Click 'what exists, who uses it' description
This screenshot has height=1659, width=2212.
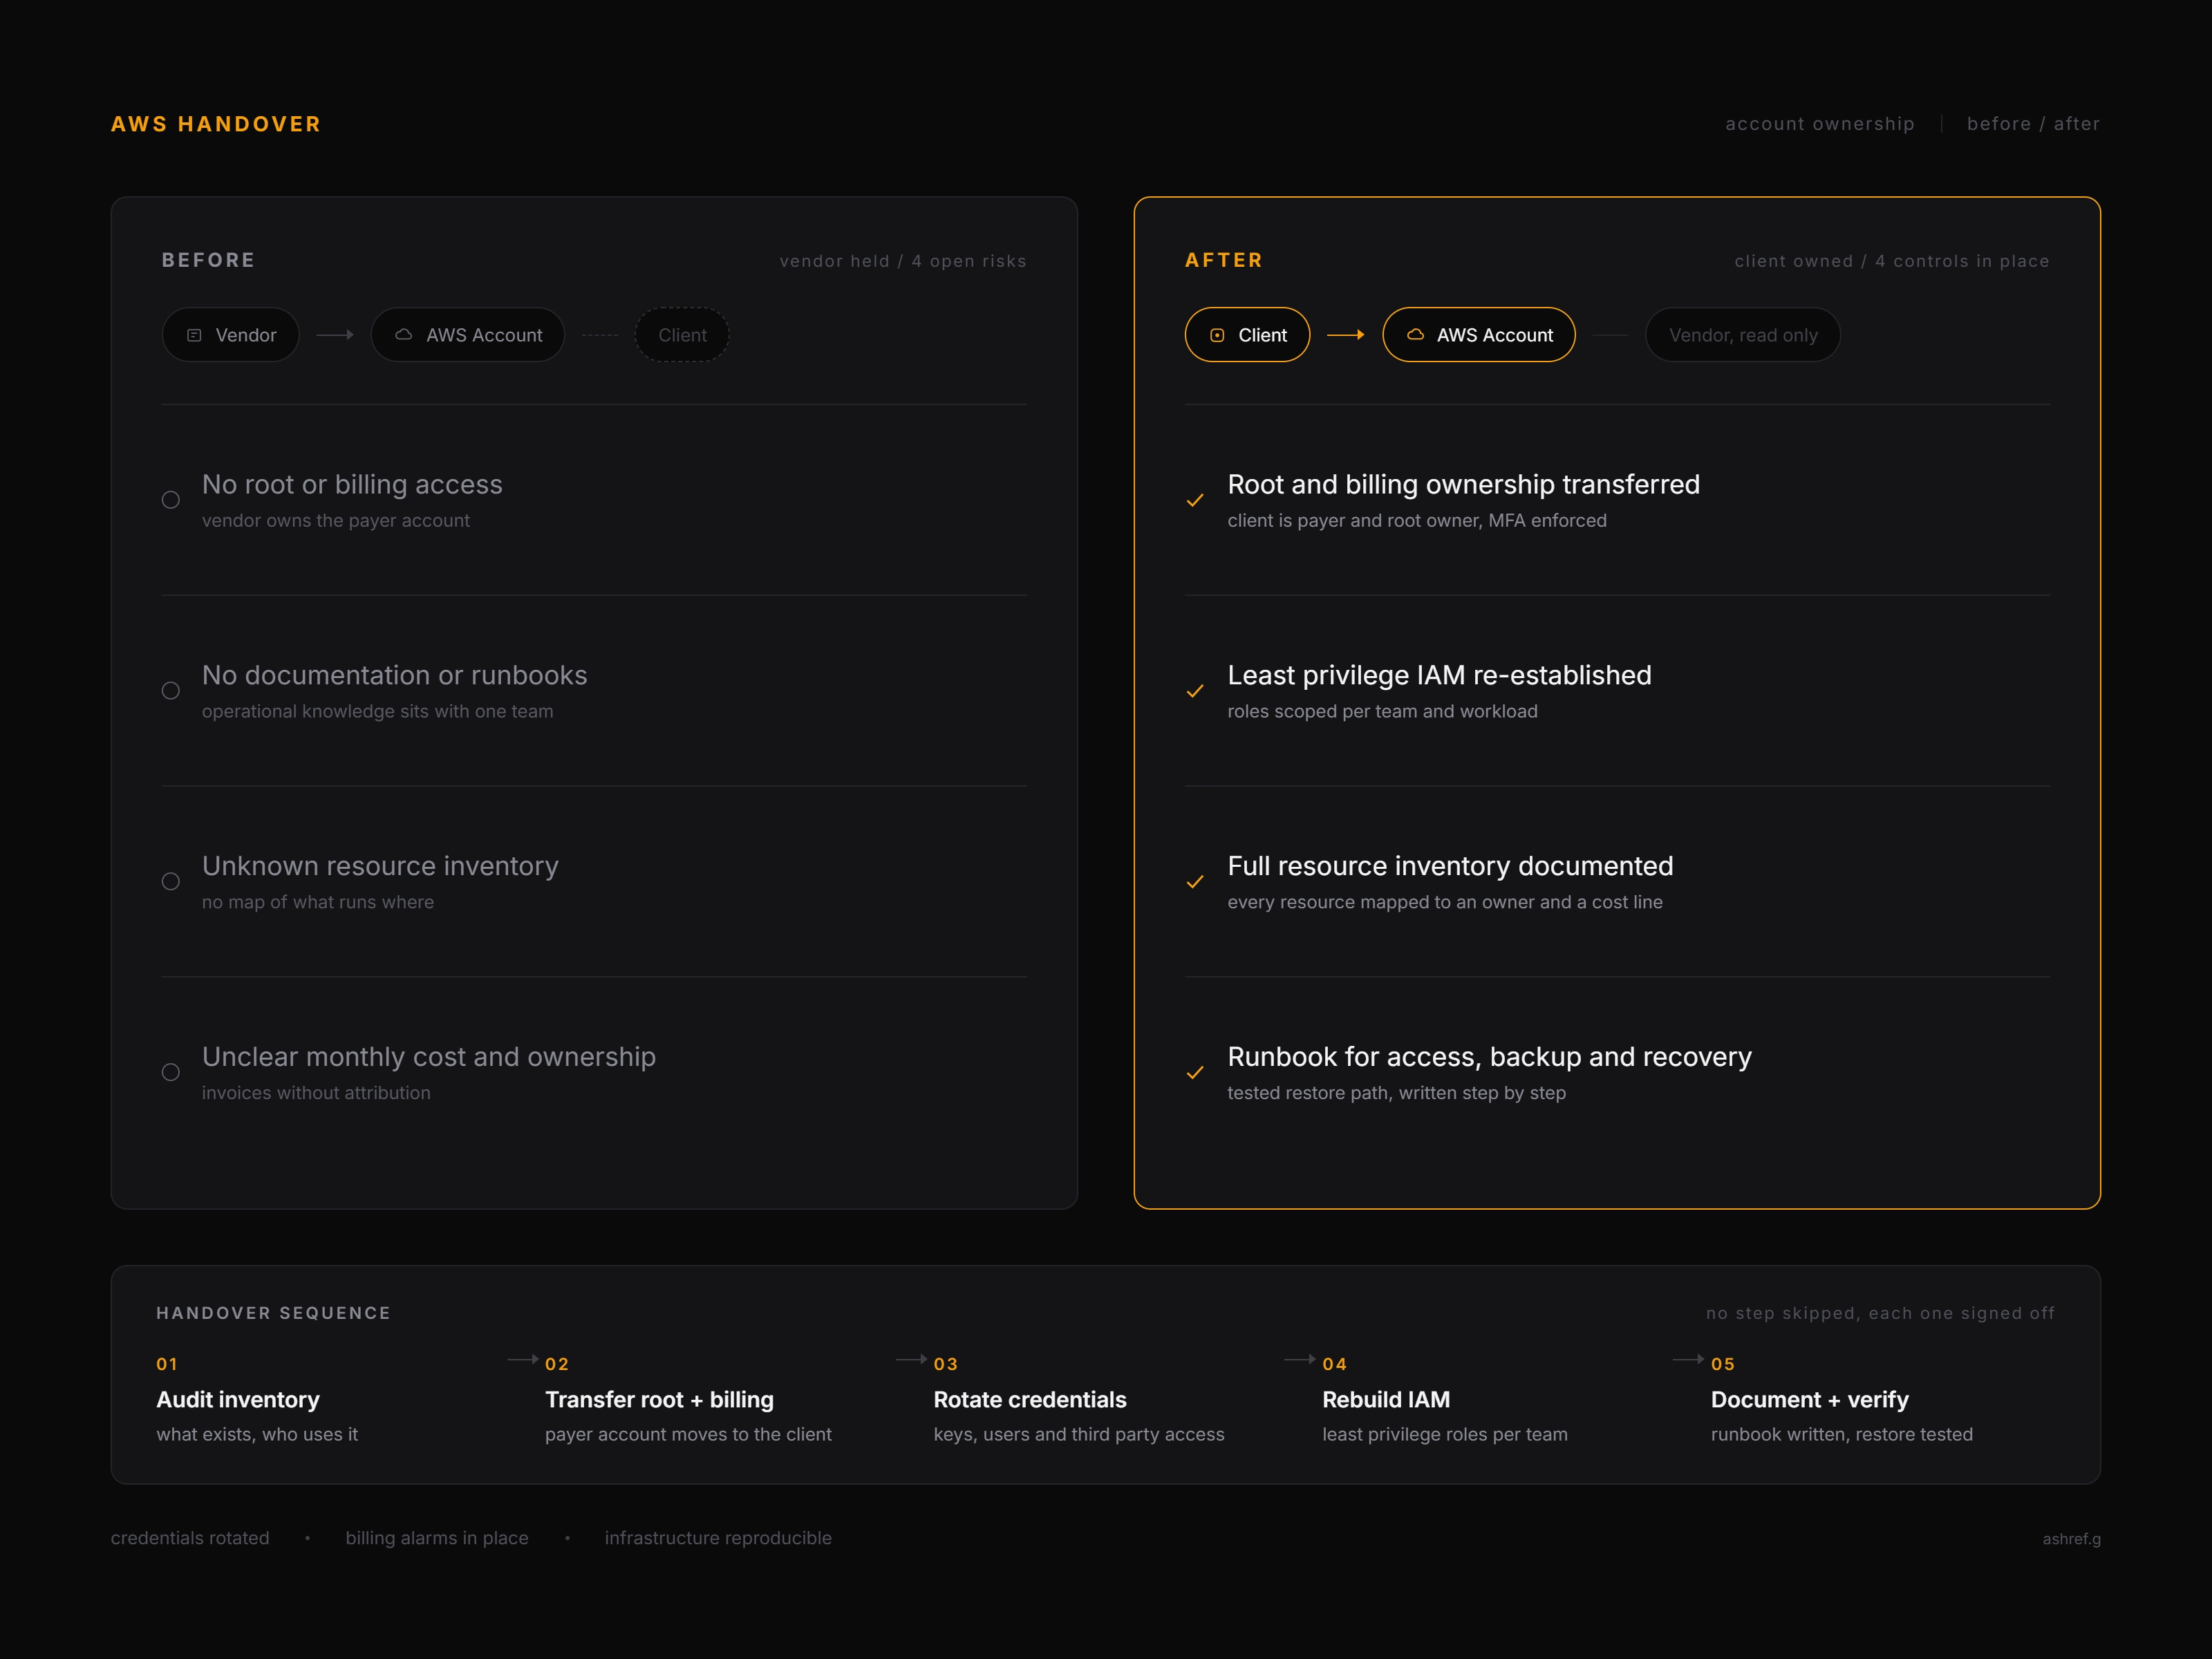tap(257, 1434)
